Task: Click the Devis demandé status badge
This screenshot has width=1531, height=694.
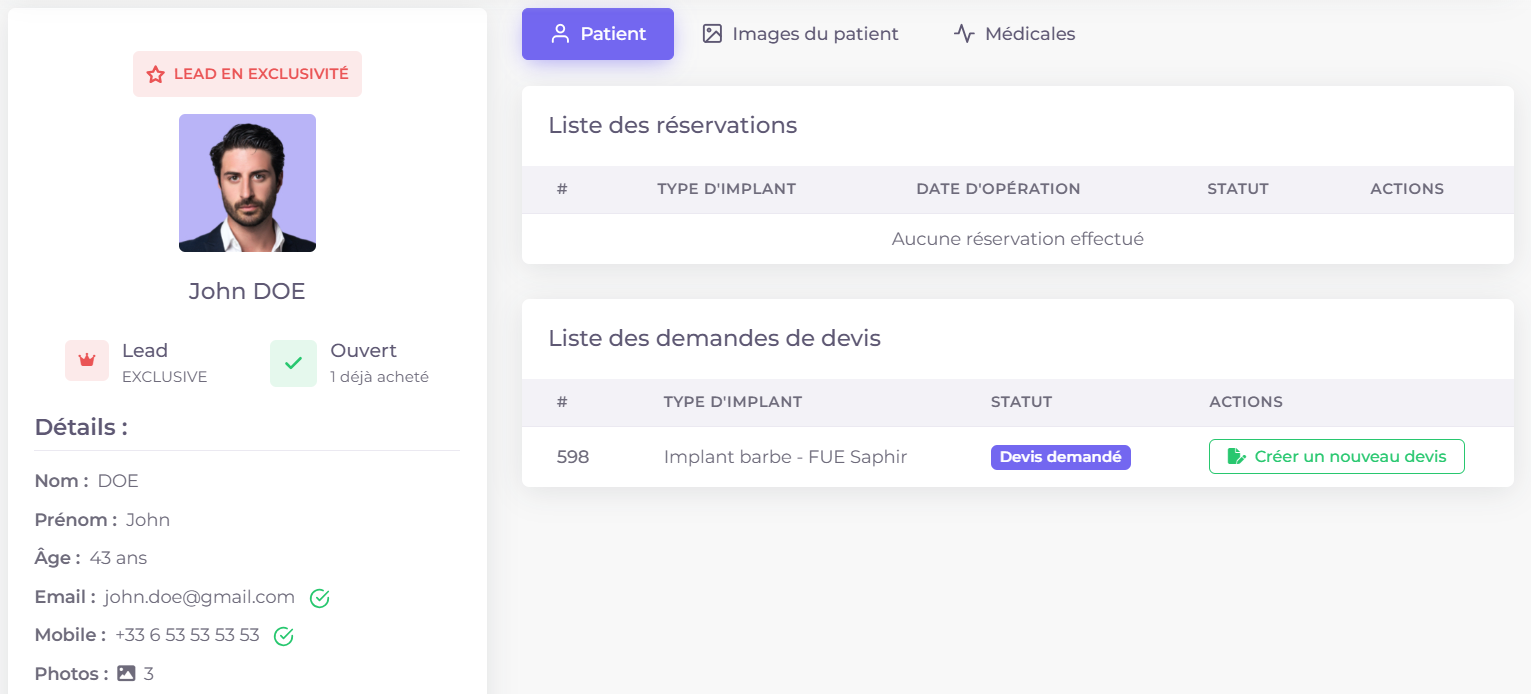Action: pyautogui.click(x=1060, y=457)
